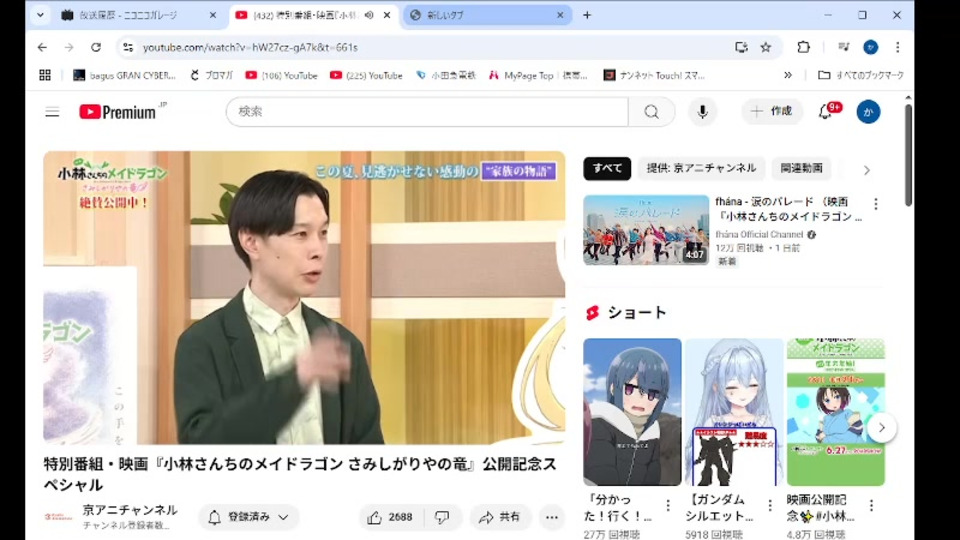The width and height of the screenshot is (960, 540).
Task: Open the 京アニチャンネル channel avatar
Action: tap(58, 517)
